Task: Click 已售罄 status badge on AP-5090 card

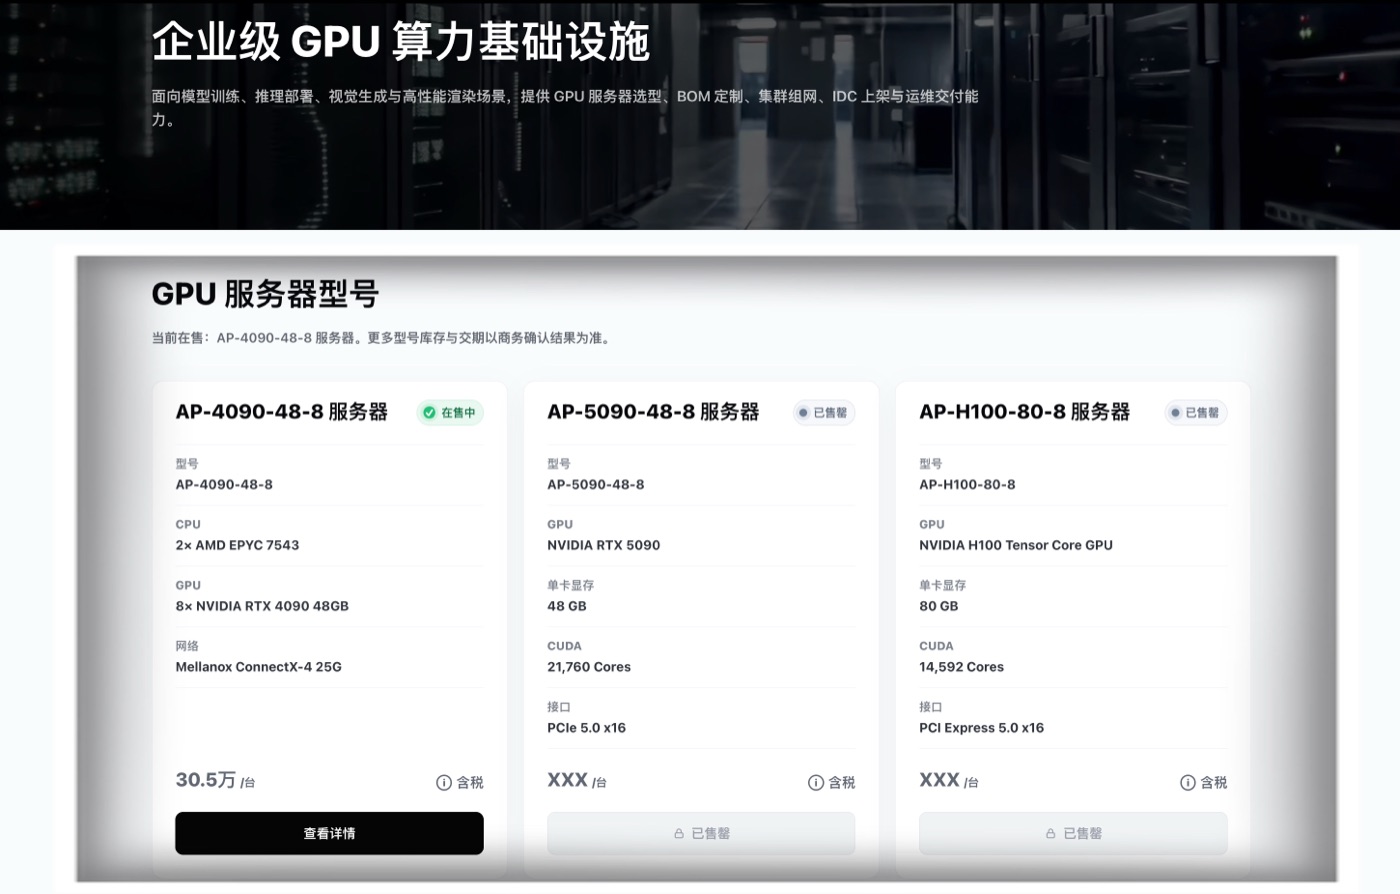Action: coord(824,413)
